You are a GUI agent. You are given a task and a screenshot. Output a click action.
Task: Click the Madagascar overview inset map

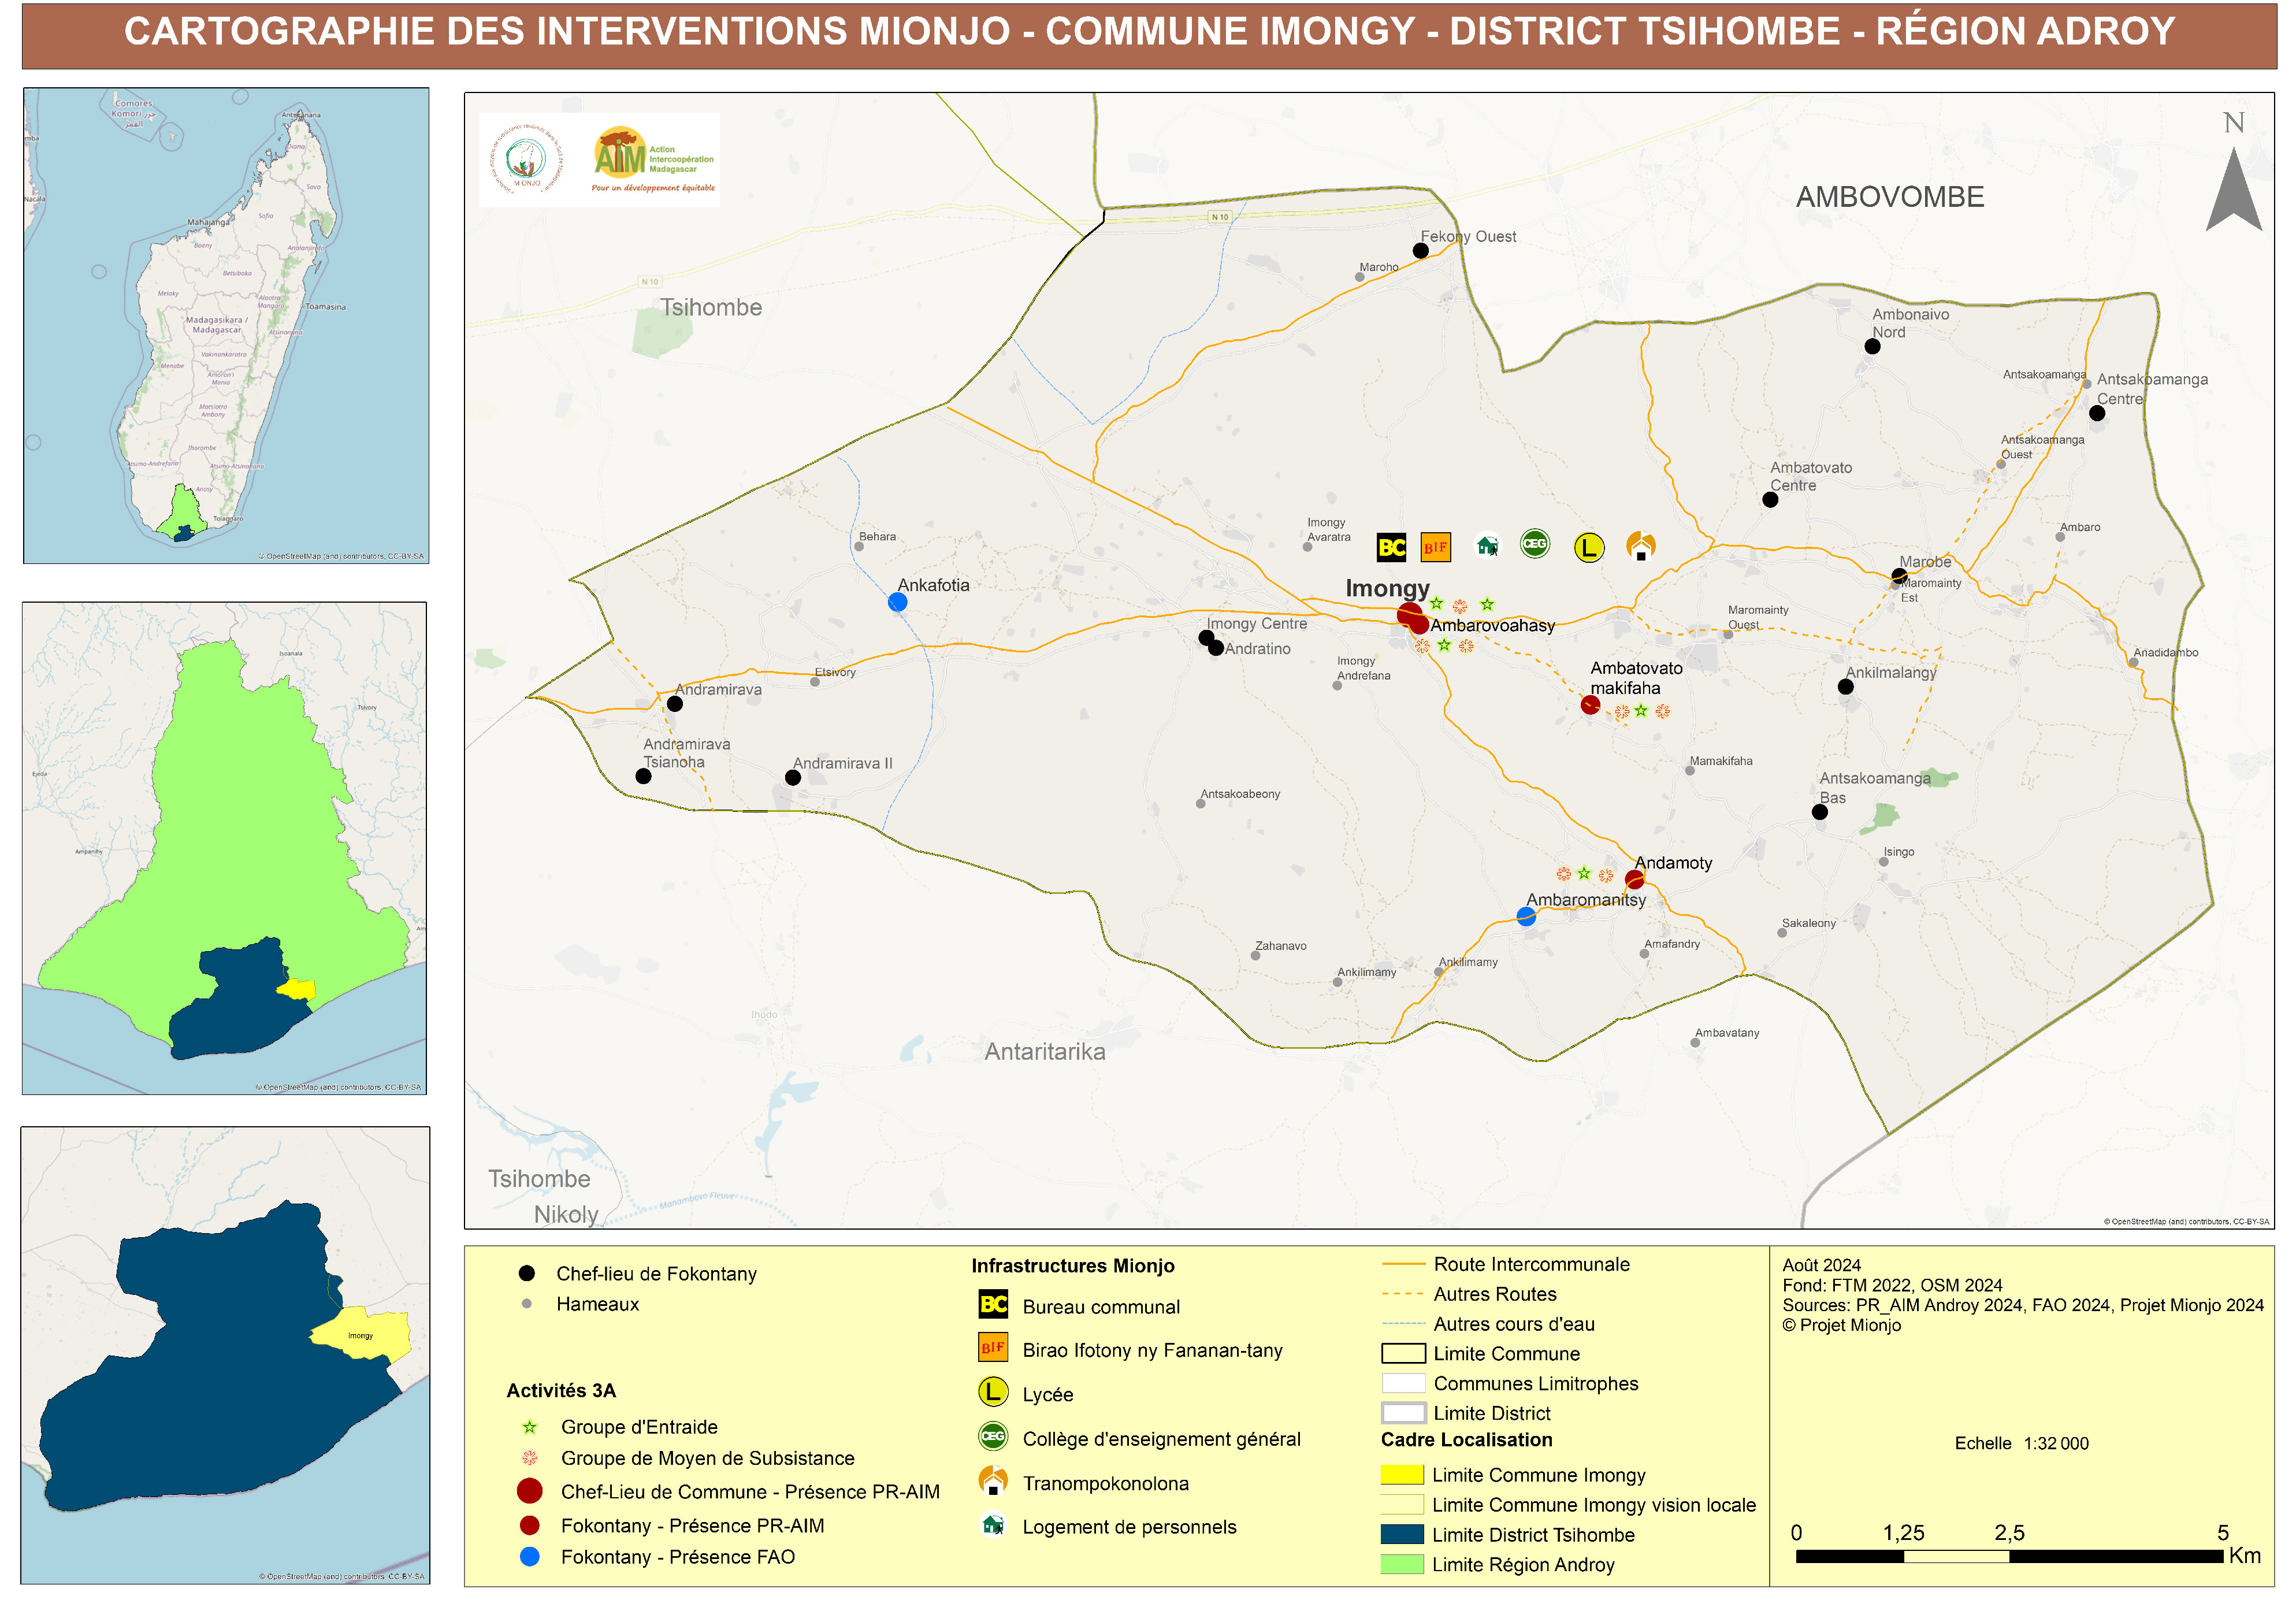point(226,325)
